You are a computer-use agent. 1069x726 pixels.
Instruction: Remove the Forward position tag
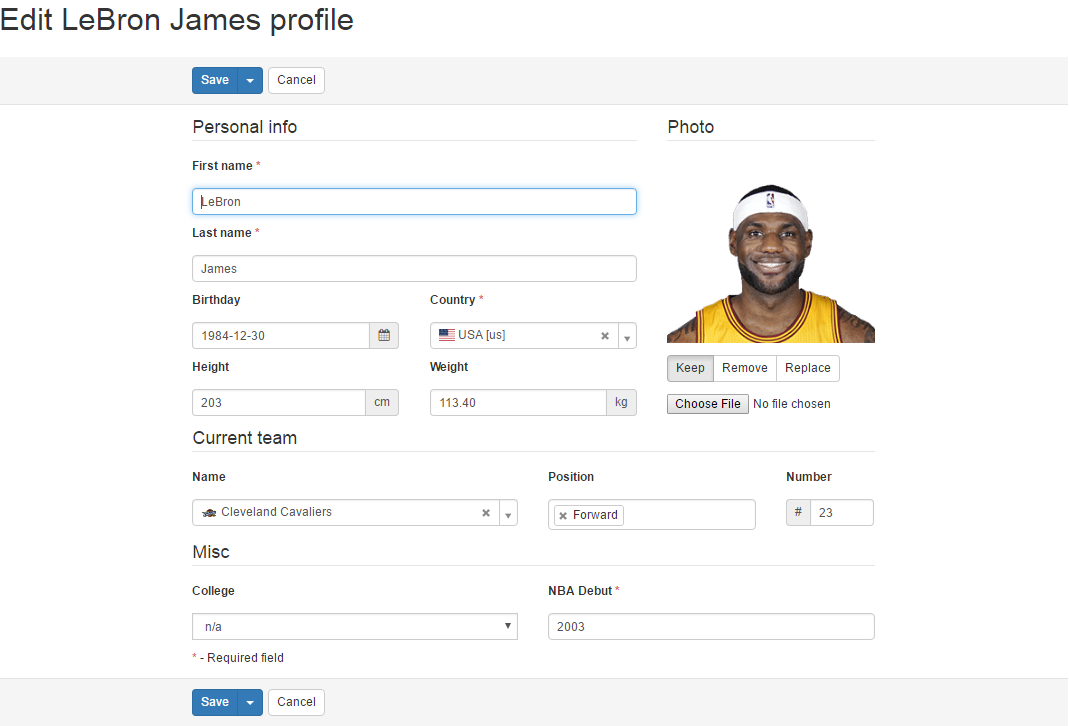(x=563, y=516)
